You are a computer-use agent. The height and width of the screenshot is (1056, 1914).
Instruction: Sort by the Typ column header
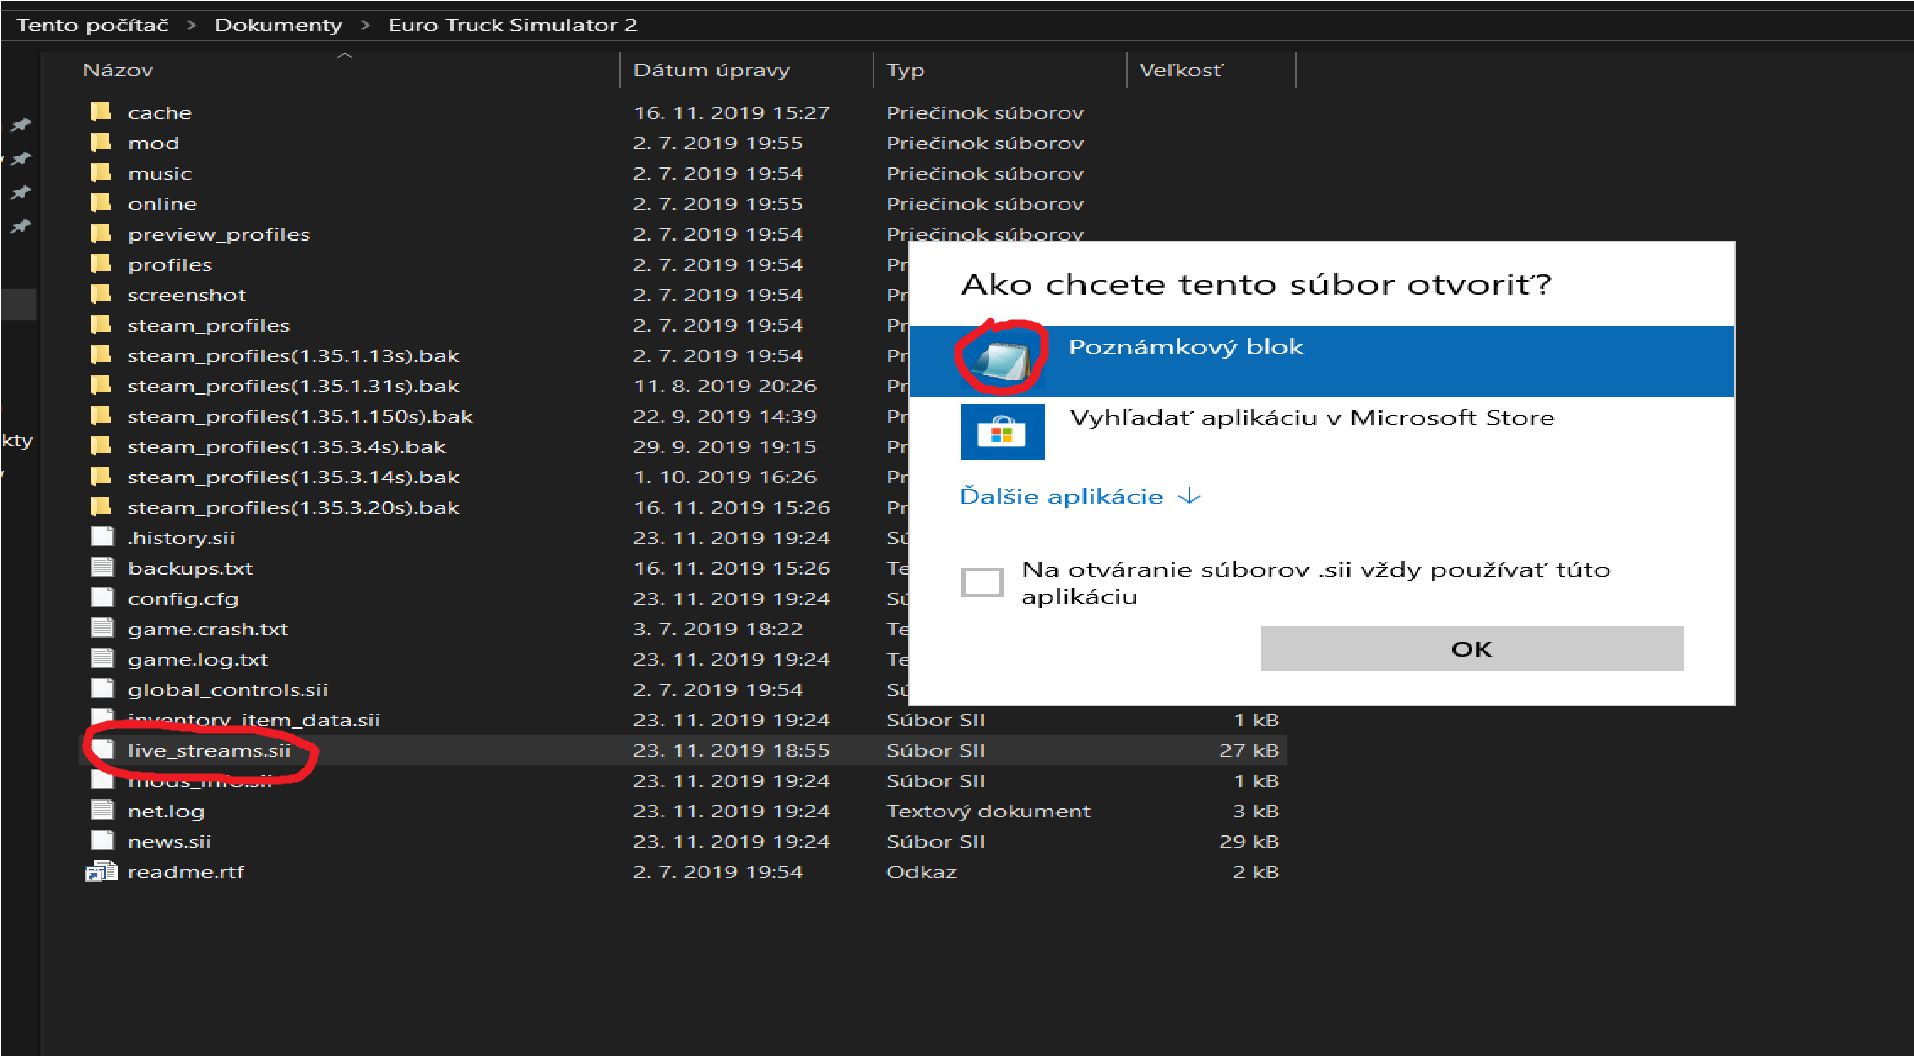(x=905, y=70)
